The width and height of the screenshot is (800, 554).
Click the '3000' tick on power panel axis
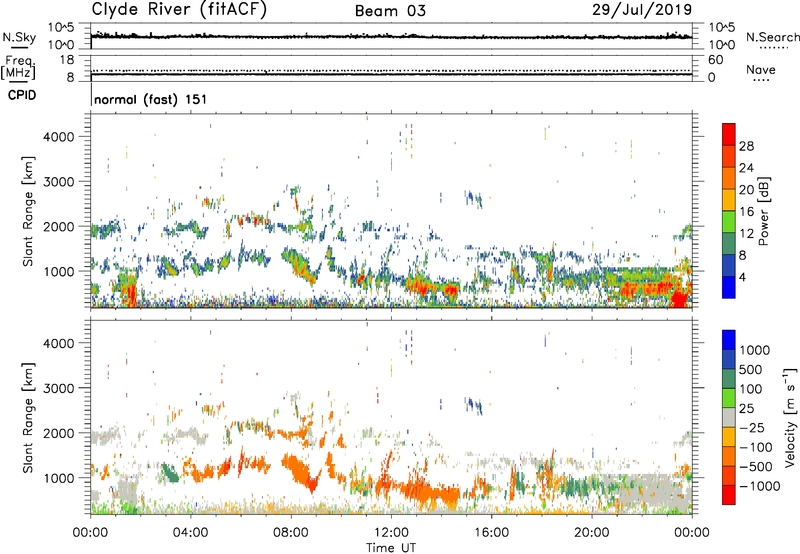point(59,182)
